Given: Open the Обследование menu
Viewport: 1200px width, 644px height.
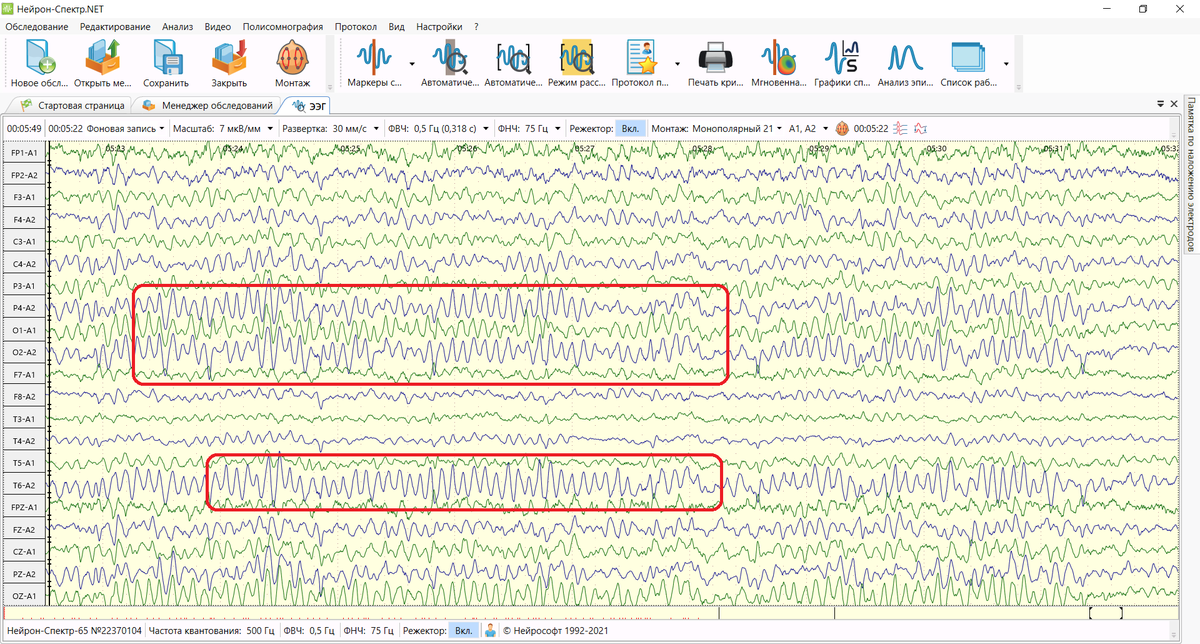Looking at the screenshot, I should click(37, 26).
